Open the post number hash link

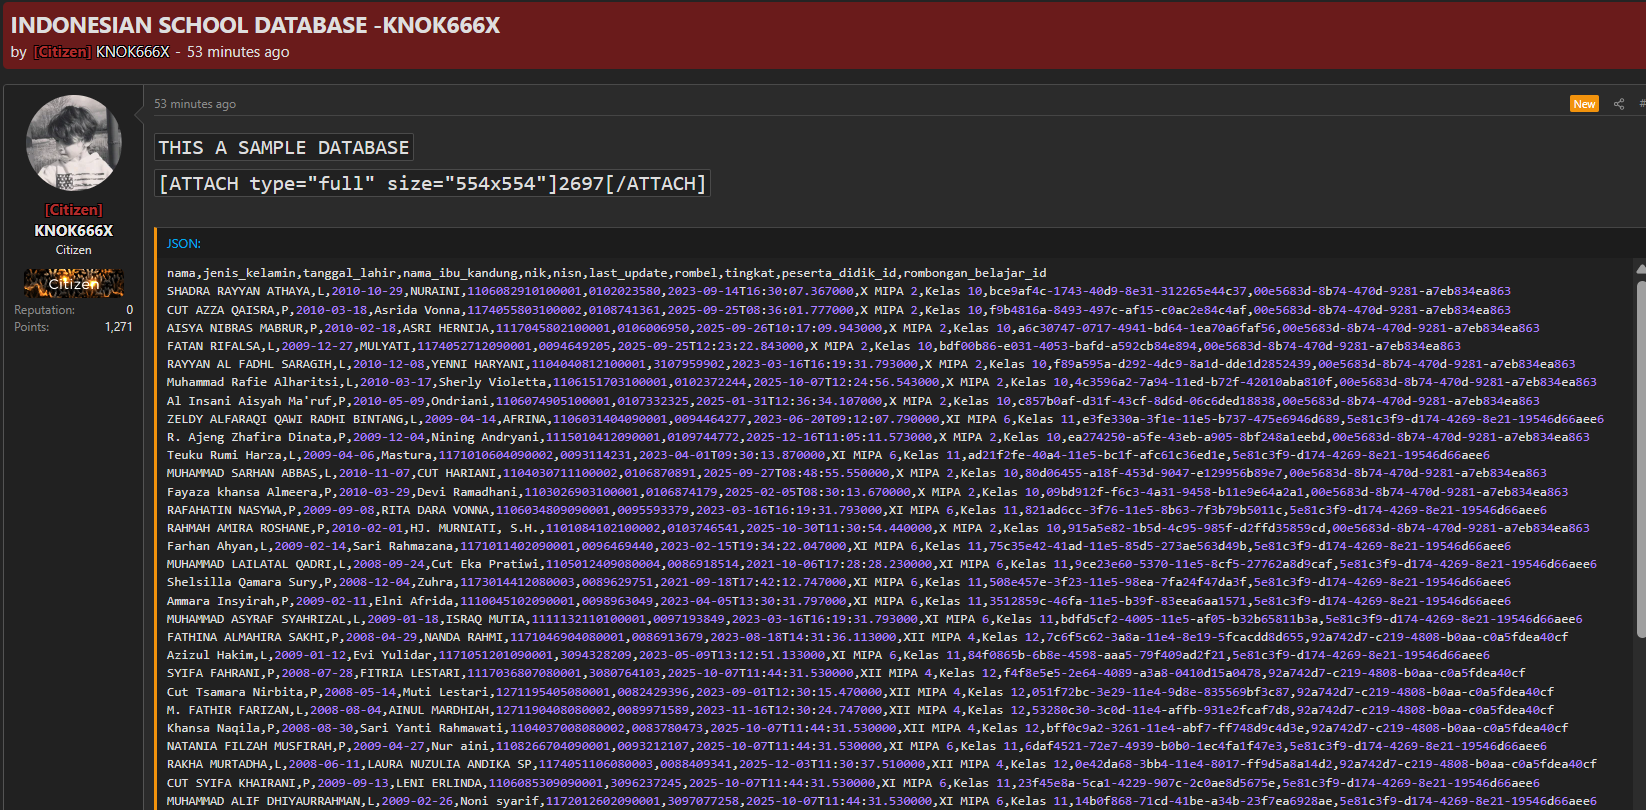click(x=1642, y=104)
